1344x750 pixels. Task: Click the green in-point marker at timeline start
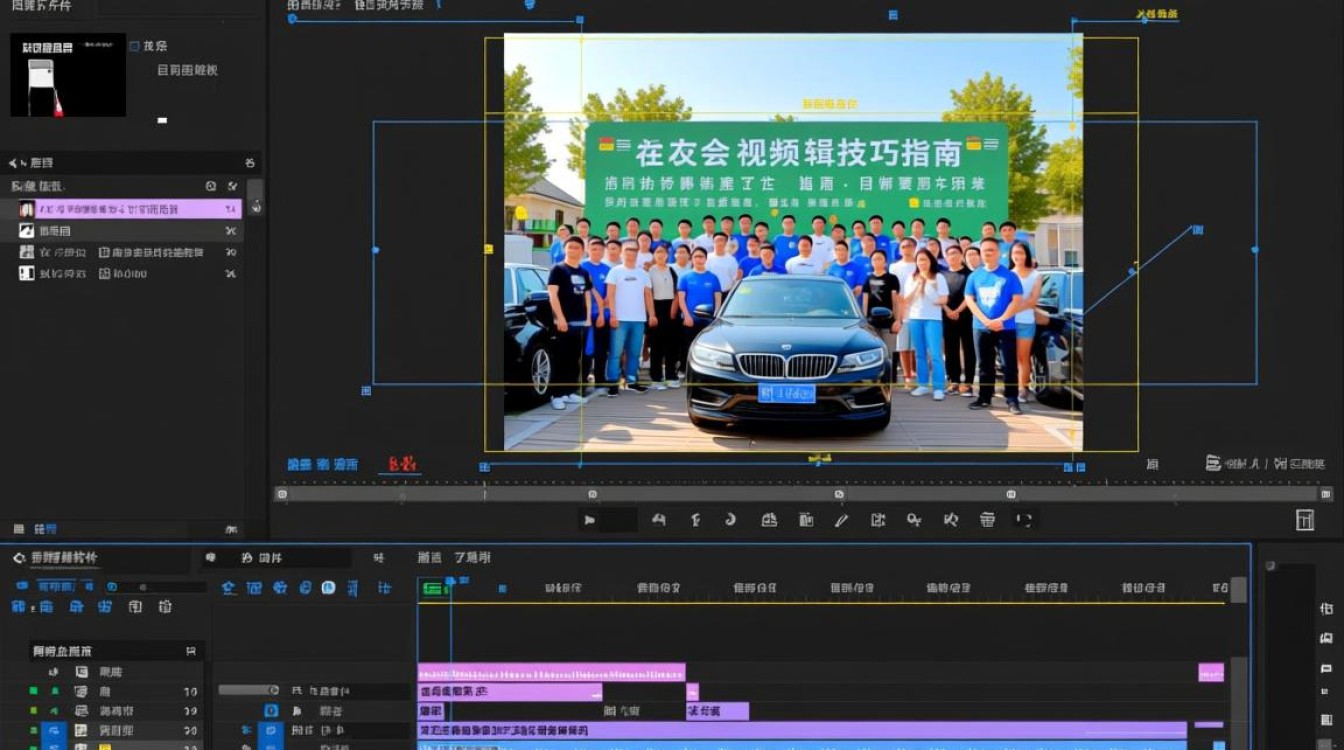432,589
